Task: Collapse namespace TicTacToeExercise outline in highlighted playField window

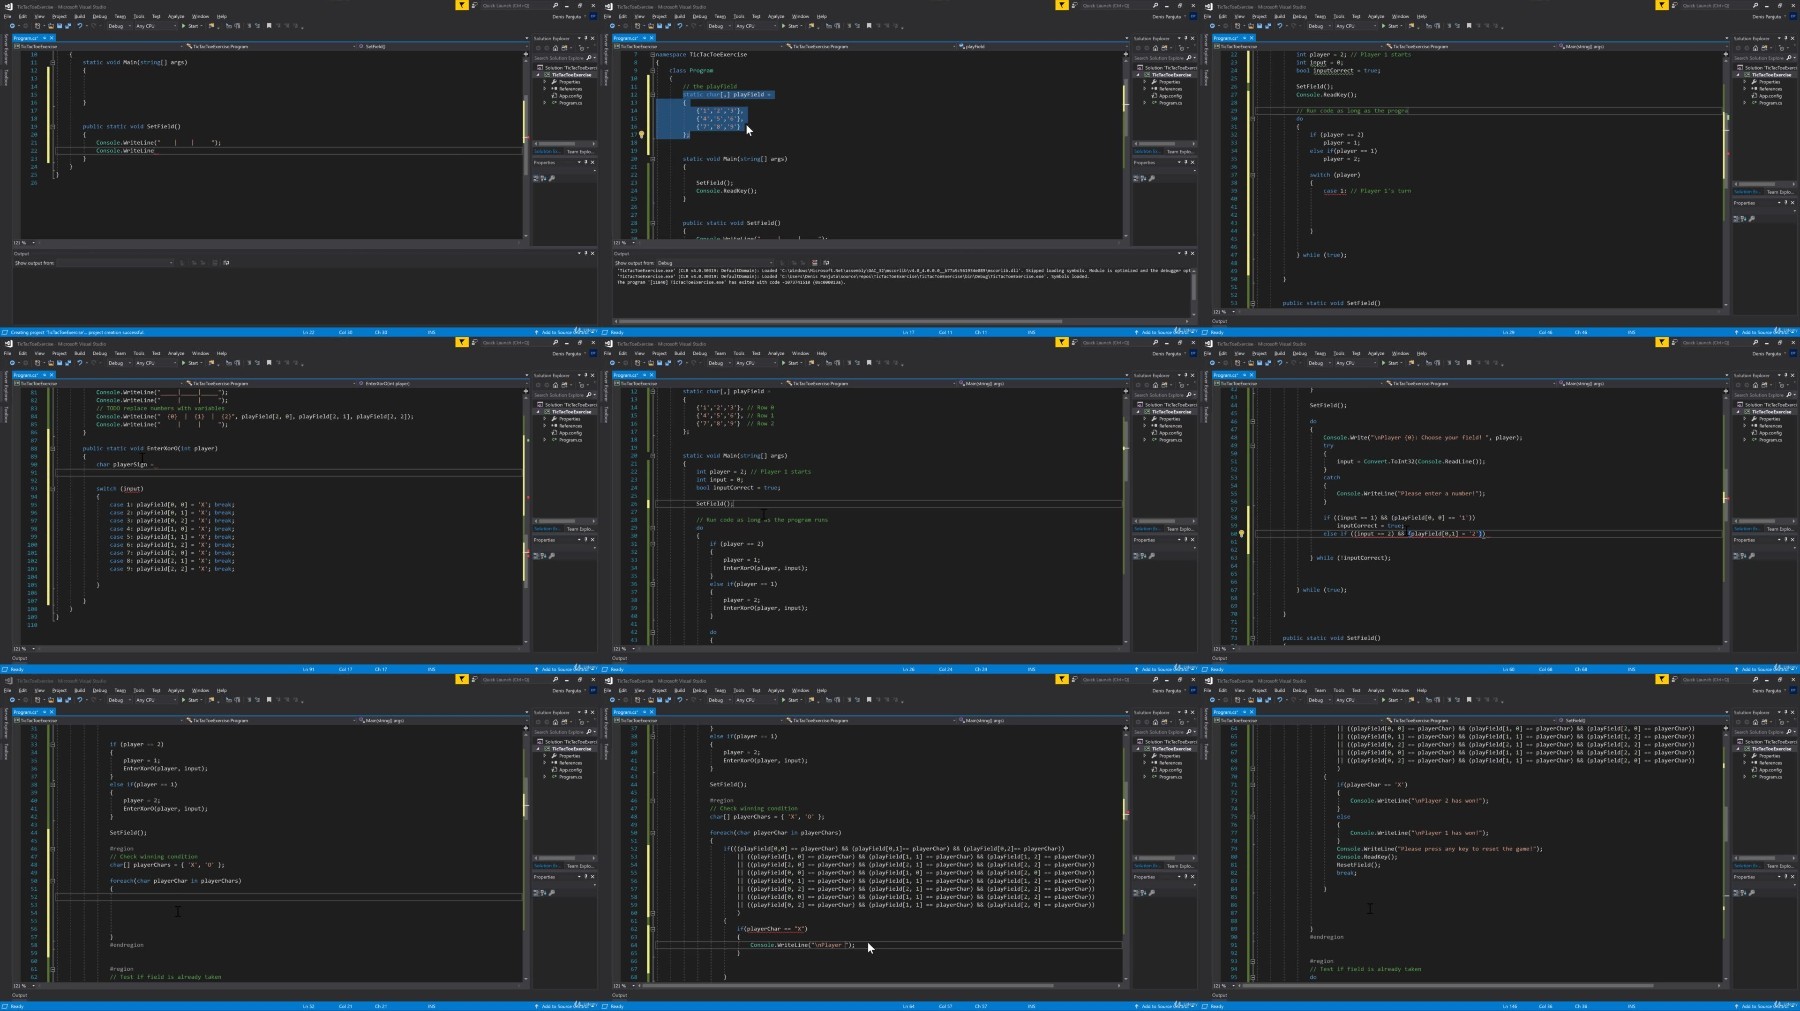Action: (x=653, y=54)
